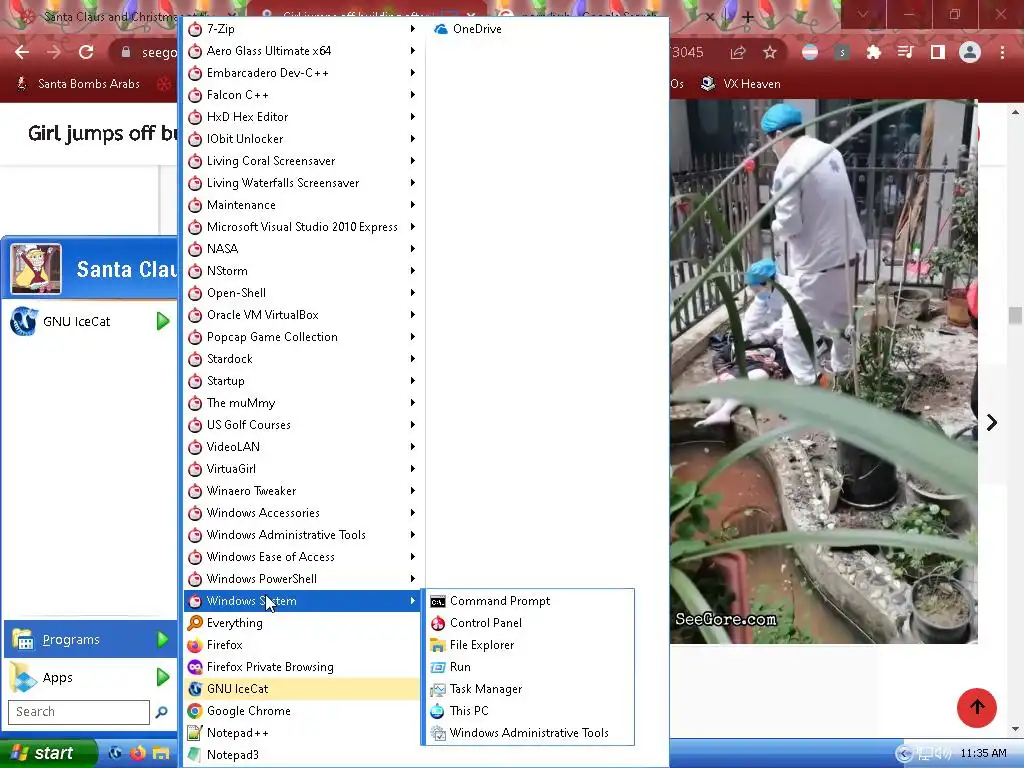Screen dimensions: 1024x768
Task: Click the Programs folder icon
Action: coord(23,639)
